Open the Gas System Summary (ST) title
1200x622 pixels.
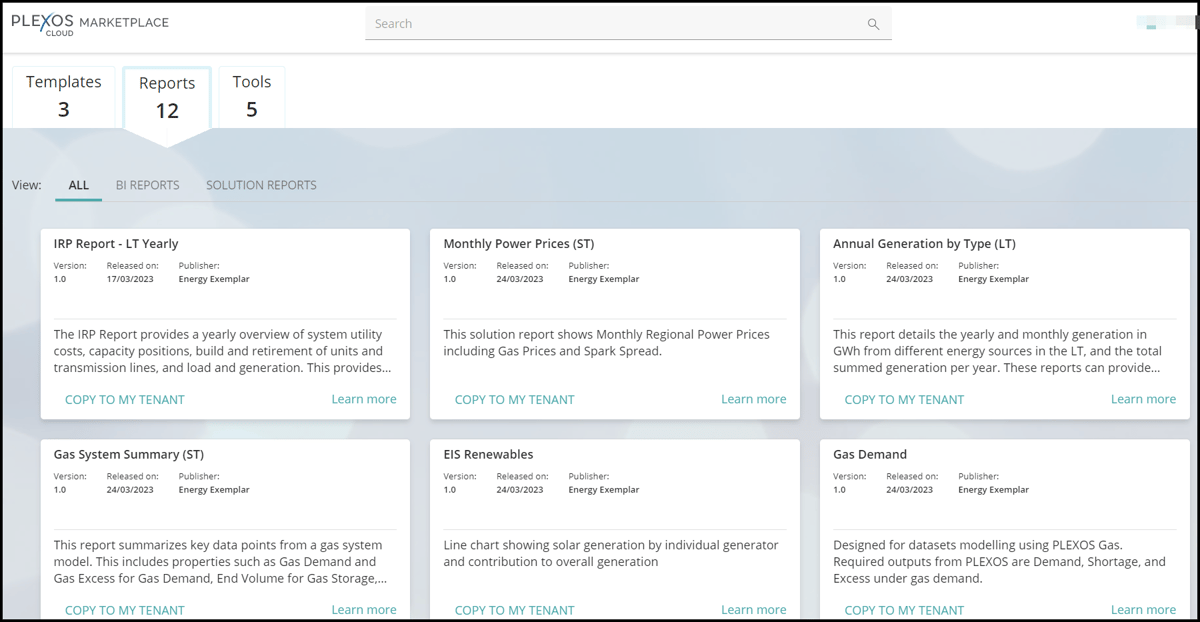click(129, 454)
